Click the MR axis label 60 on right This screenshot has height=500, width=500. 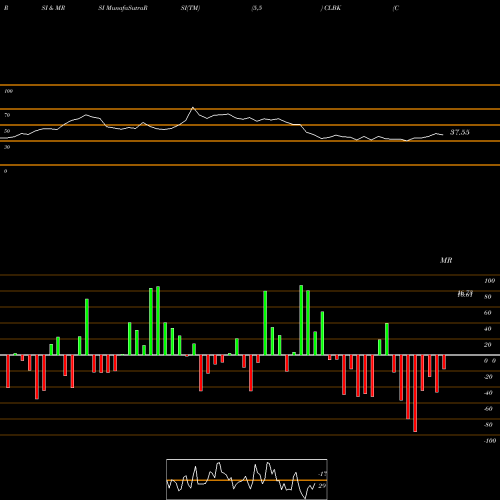[x=488, y=313]
